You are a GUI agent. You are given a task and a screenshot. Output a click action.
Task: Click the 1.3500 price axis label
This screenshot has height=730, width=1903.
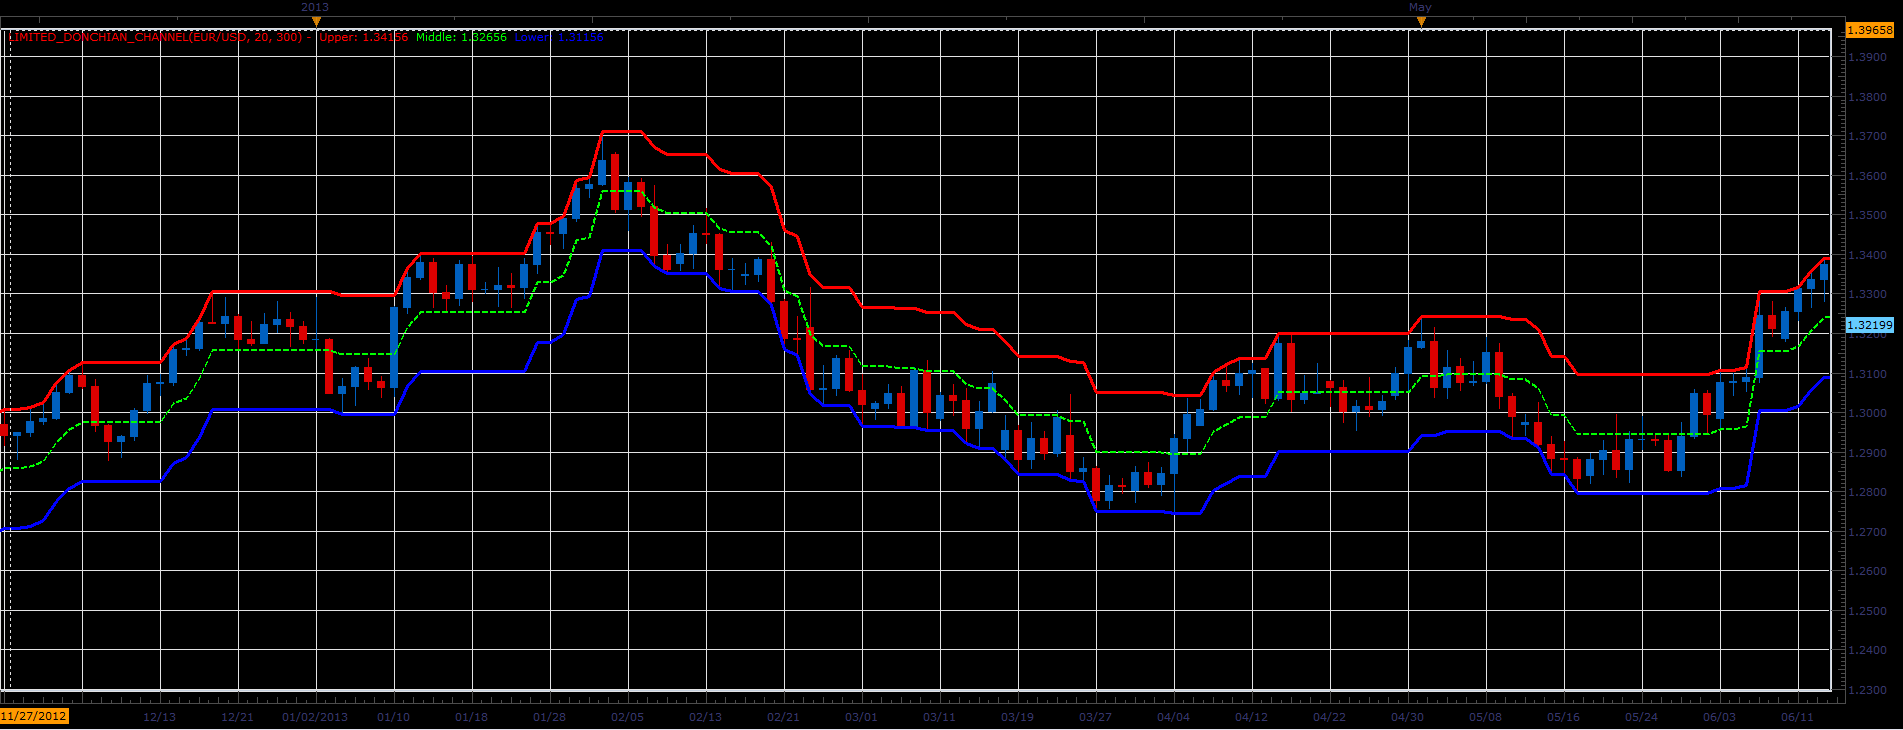click(1868, 215)
